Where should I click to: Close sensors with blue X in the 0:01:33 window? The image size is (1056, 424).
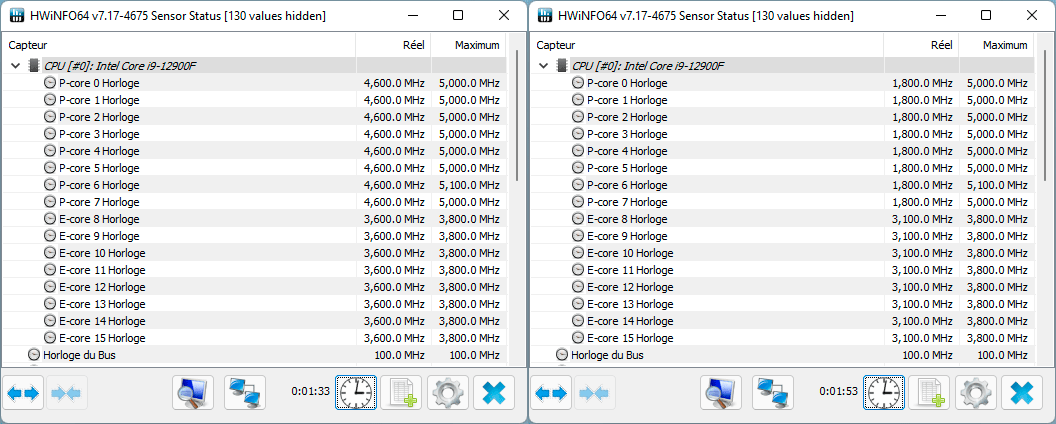click(x=493, y=394)
